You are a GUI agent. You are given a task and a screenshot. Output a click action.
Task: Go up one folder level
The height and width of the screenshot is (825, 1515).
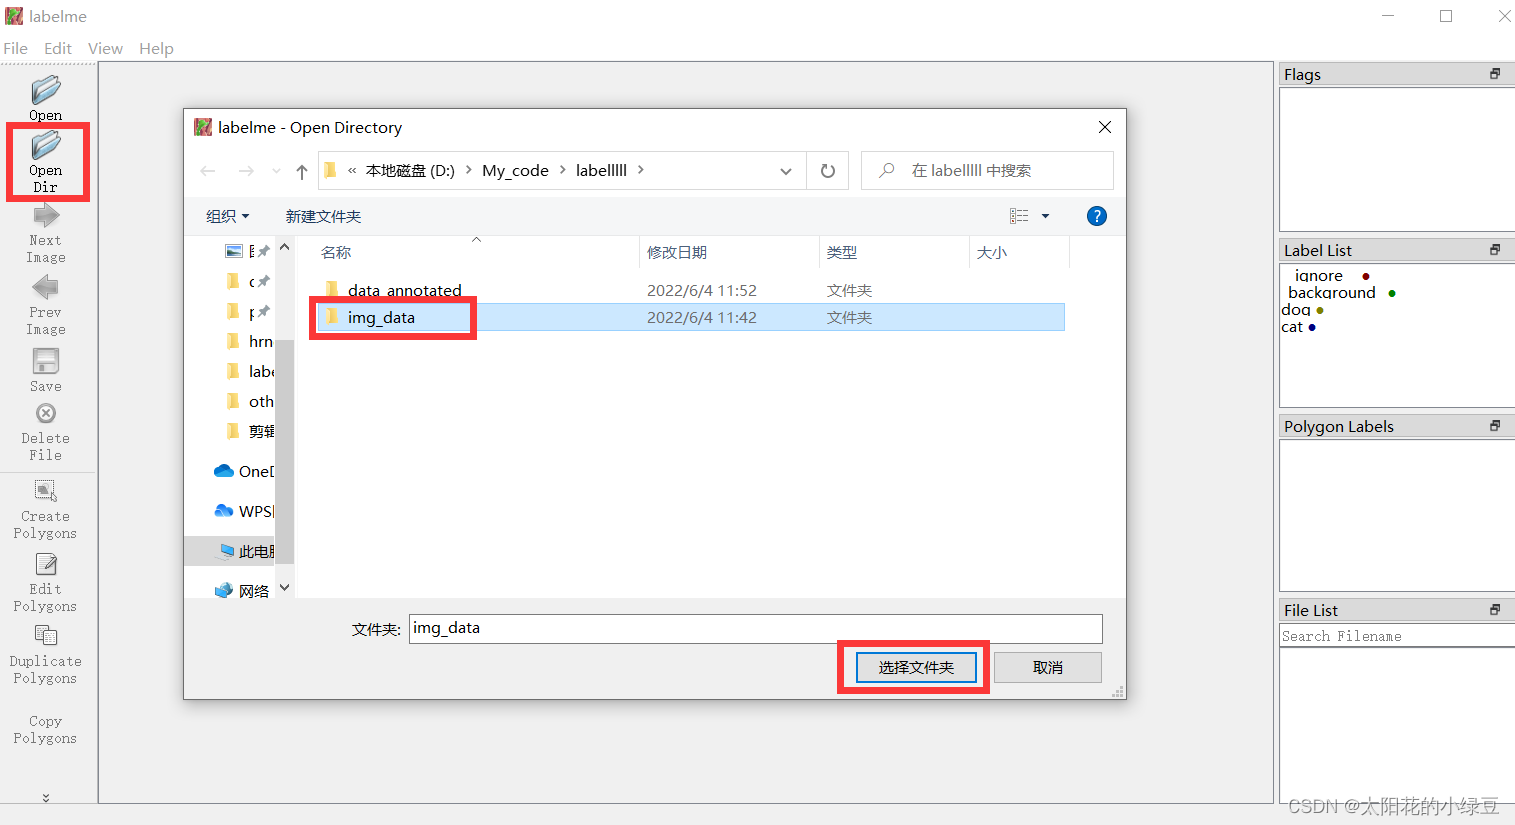(302, 171)
